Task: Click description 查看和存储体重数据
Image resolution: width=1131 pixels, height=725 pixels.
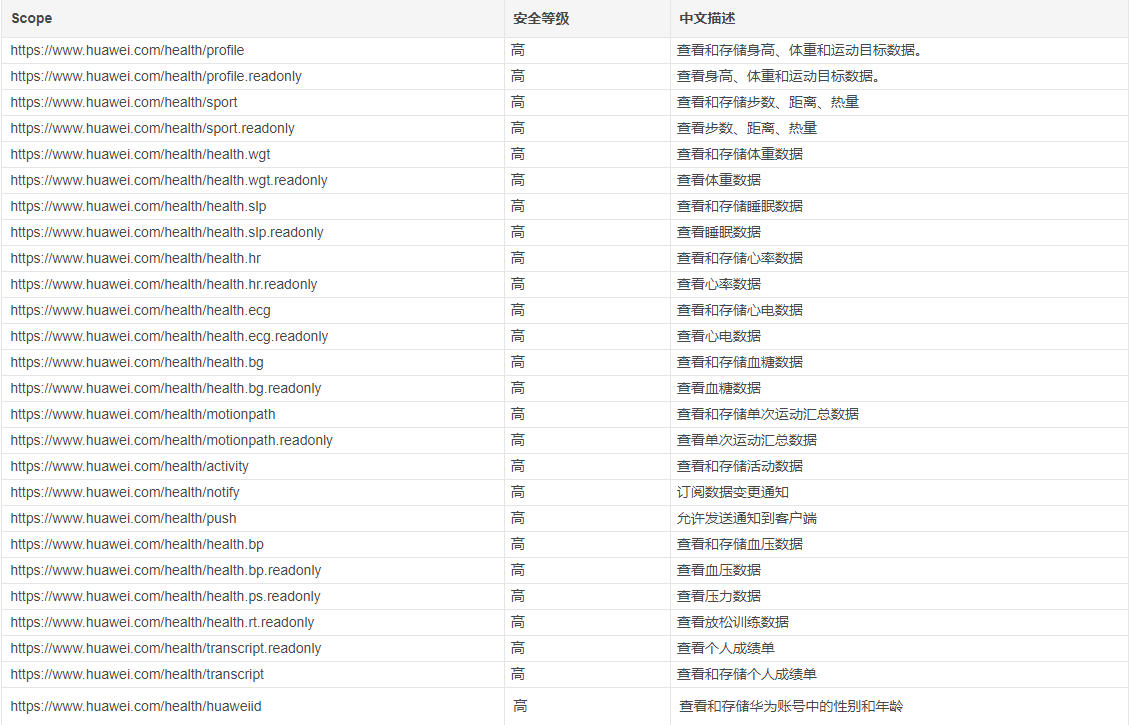Action: (x=739, y=154)
